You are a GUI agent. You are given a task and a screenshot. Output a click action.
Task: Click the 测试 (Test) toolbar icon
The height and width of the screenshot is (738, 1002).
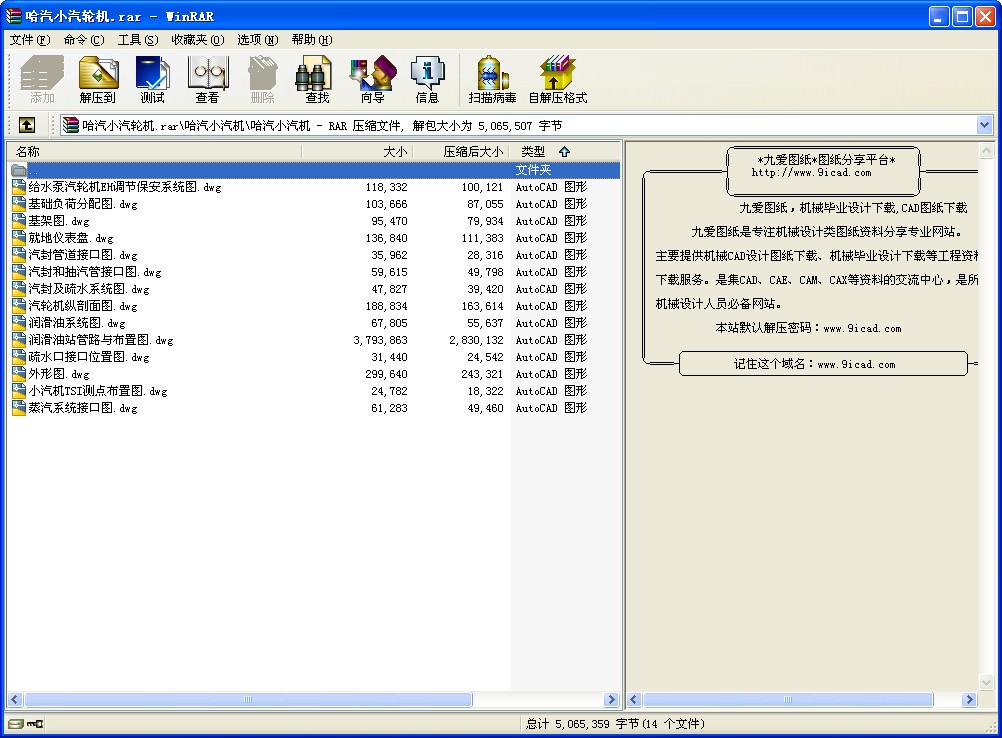153,79
